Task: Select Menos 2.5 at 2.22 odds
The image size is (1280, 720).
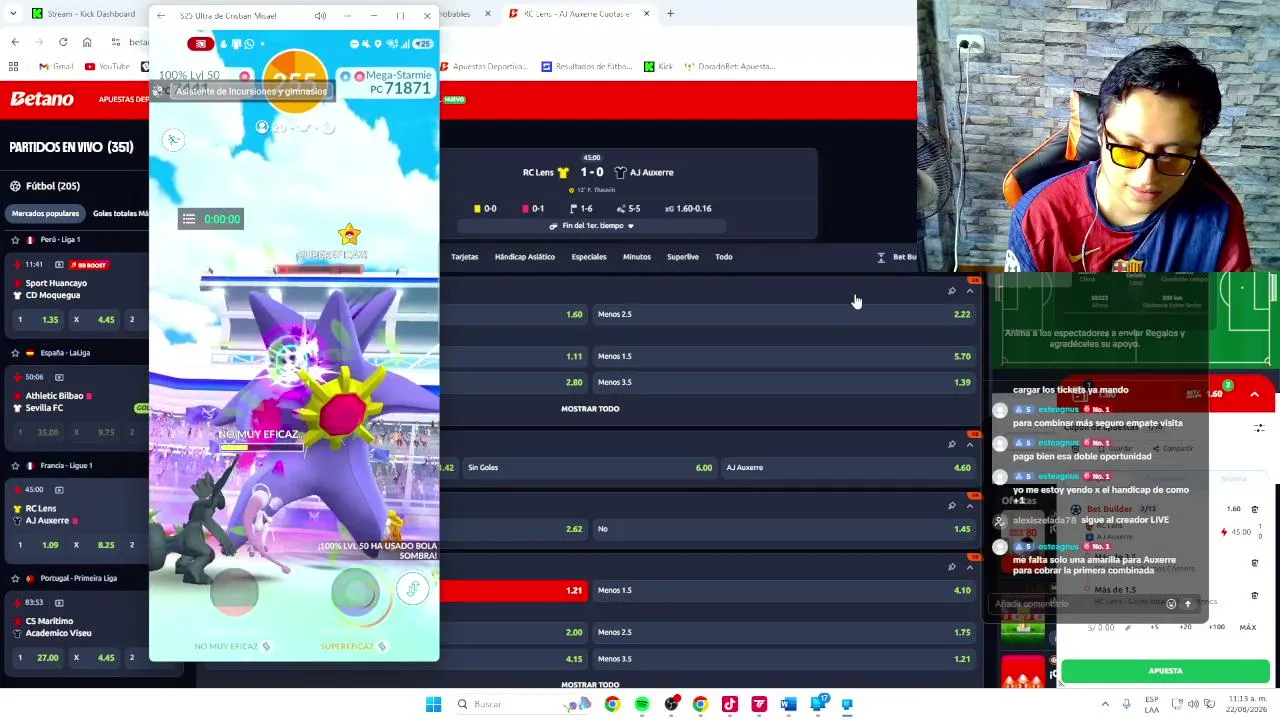Action: pyautogui.click(x=783, y=314)
